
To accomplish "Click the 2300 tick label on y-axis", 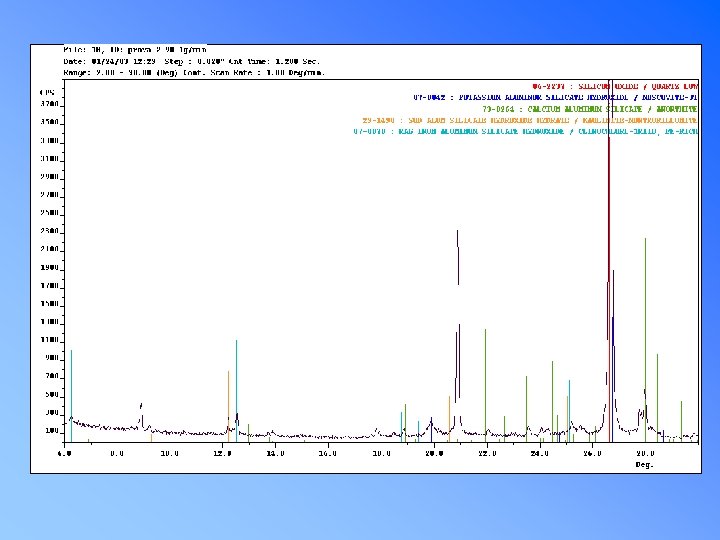I will tap(50, 231).
